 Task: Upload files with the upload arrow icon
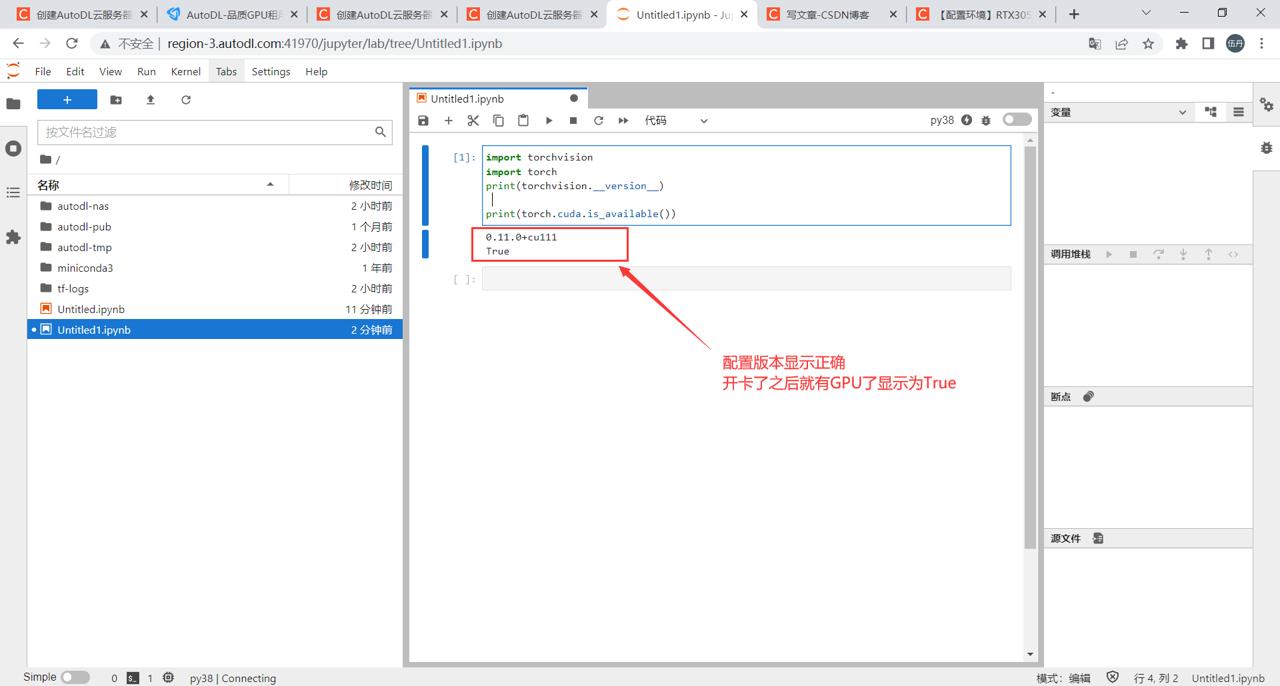point(151,100)
